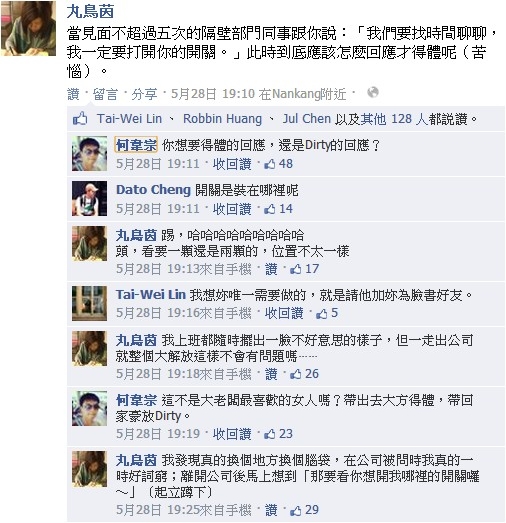Open the 23 likes thumb icon
The image size is (506, 523).
270,434
